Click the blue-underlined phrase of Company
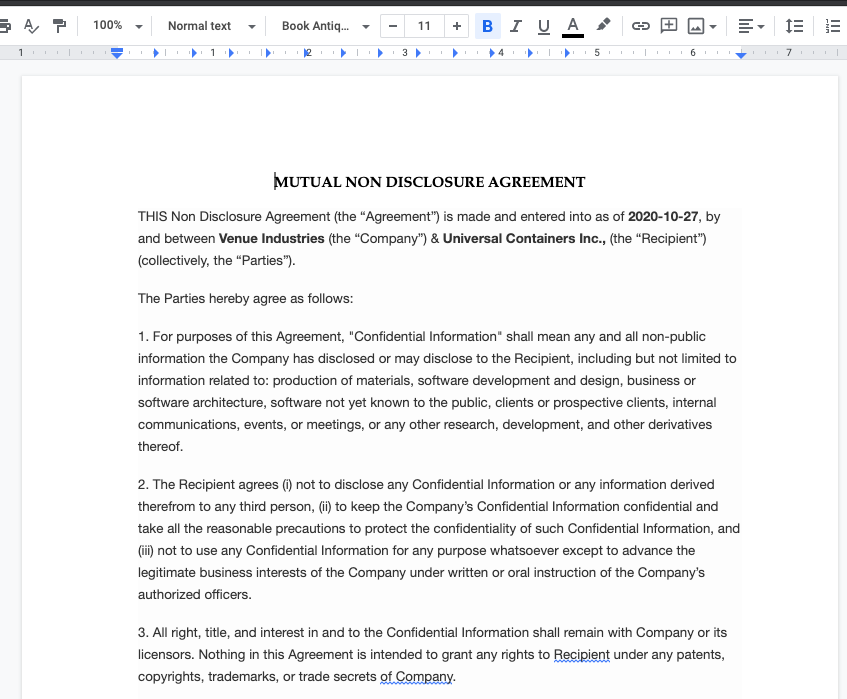 tap(416, 677)
